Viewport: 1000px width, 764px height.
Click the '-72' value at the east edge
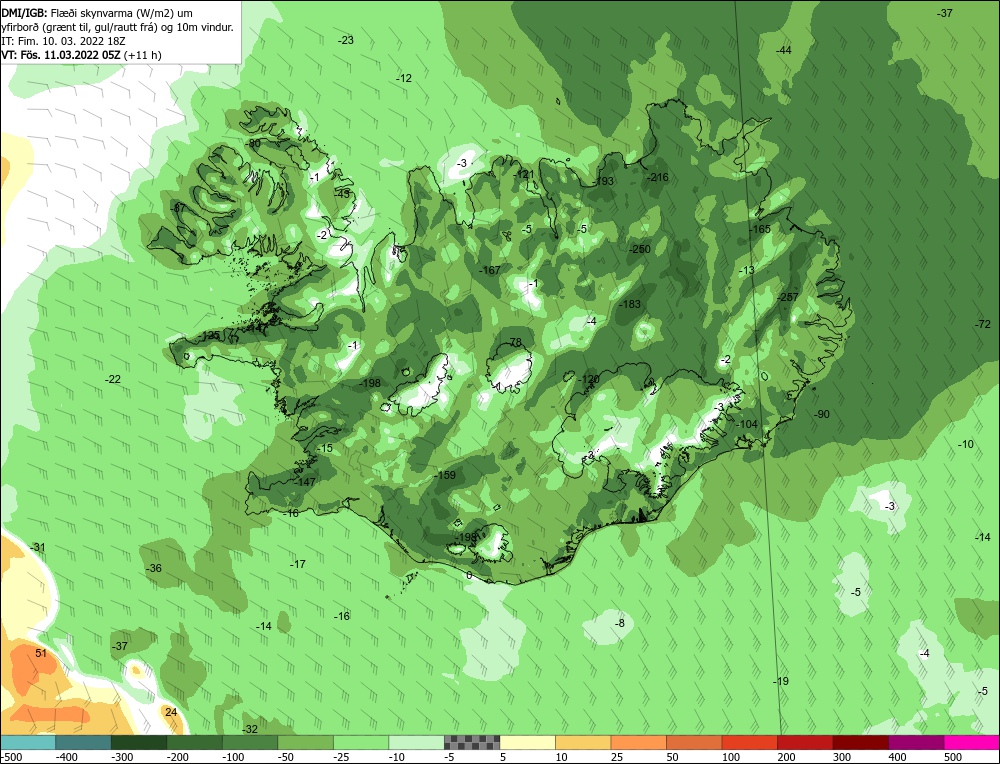983,325
